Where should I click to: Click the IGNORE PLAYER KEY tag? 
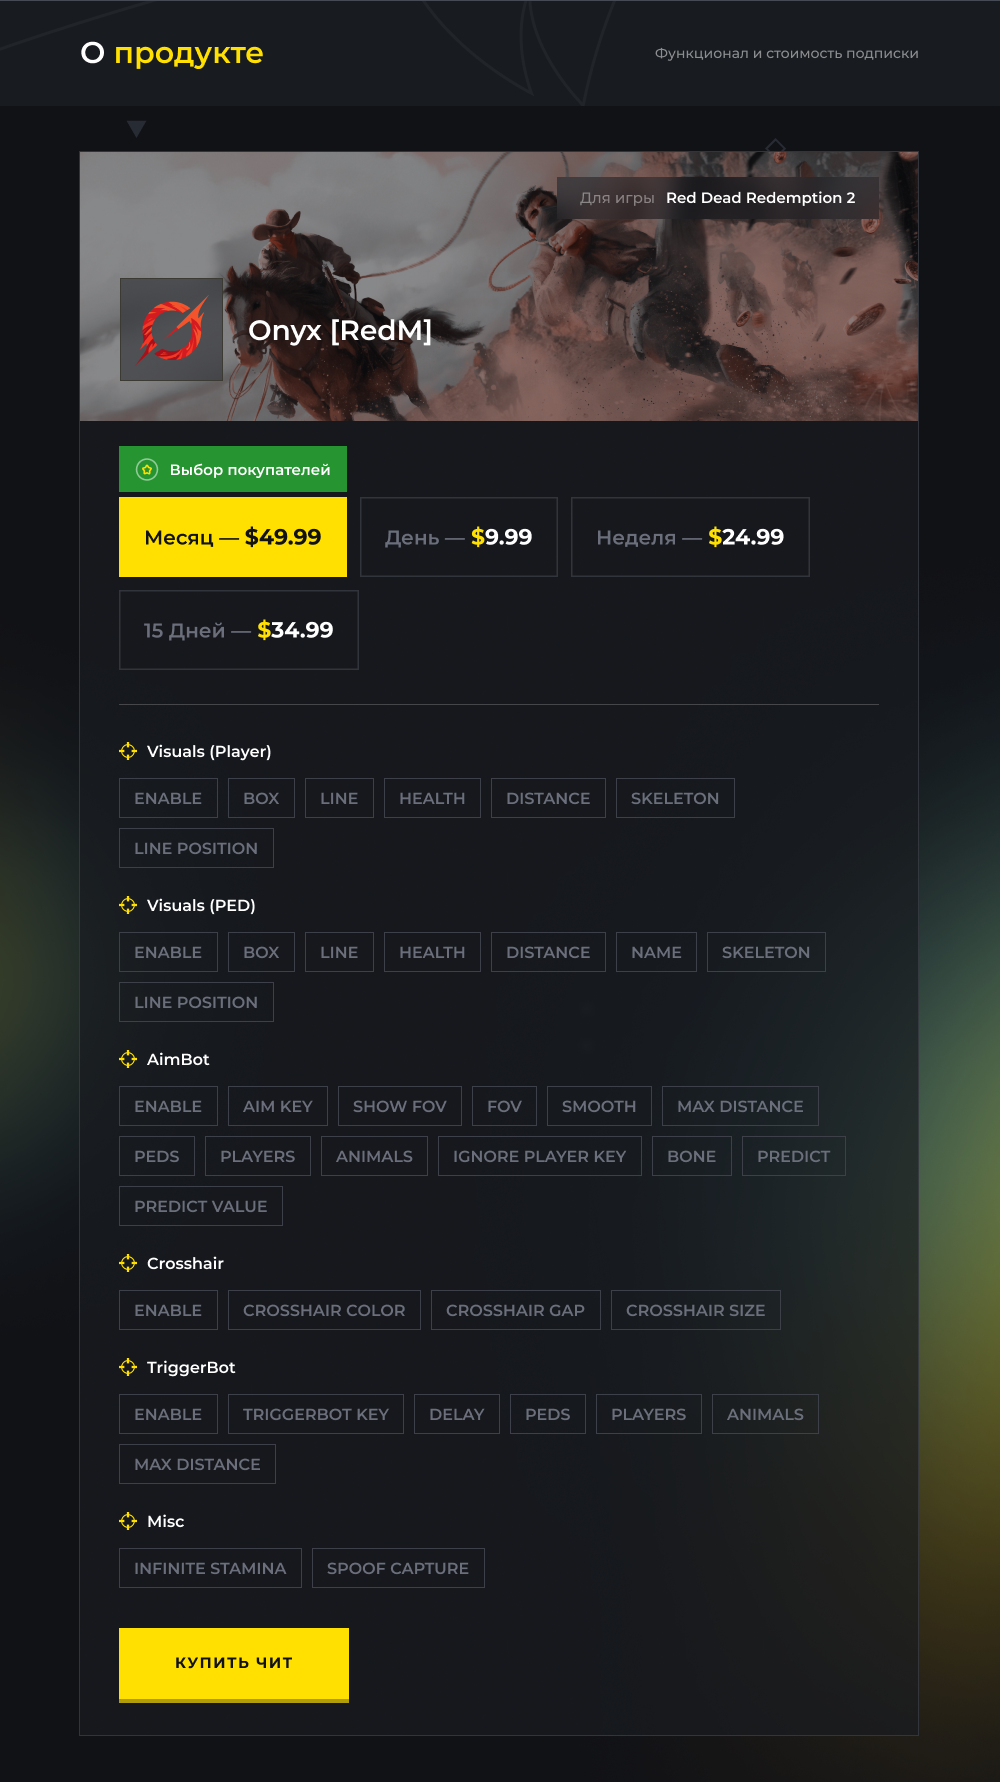pyautogui.click(x=540, y=1156)
